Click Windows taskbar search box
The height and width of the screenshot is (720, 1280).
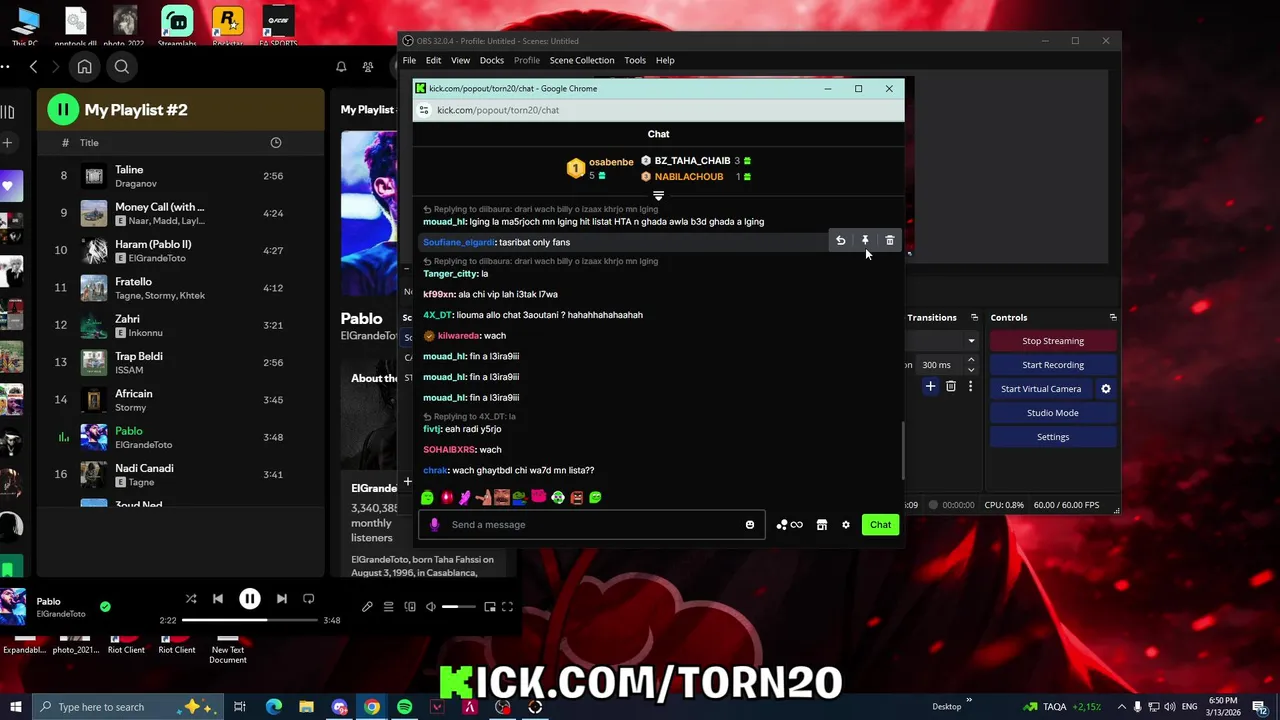[x=127, y=707]
